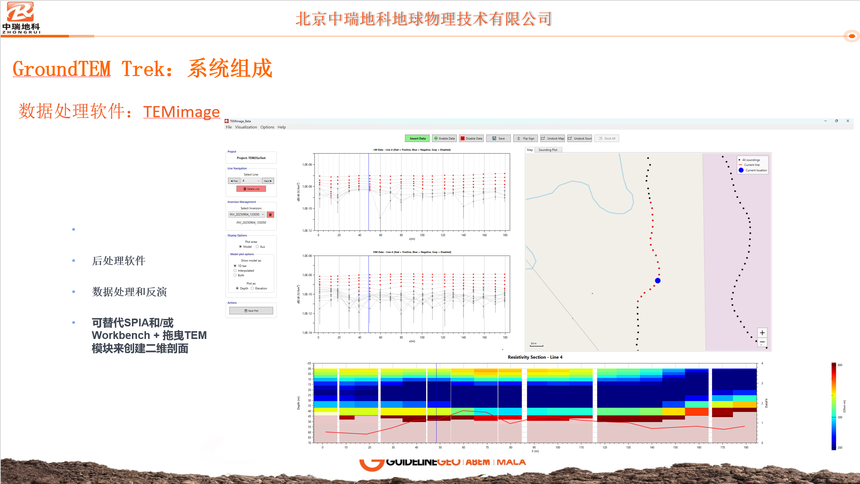Select Elevation for plot axis
The image size is (860, 484).
coord(253,288)
